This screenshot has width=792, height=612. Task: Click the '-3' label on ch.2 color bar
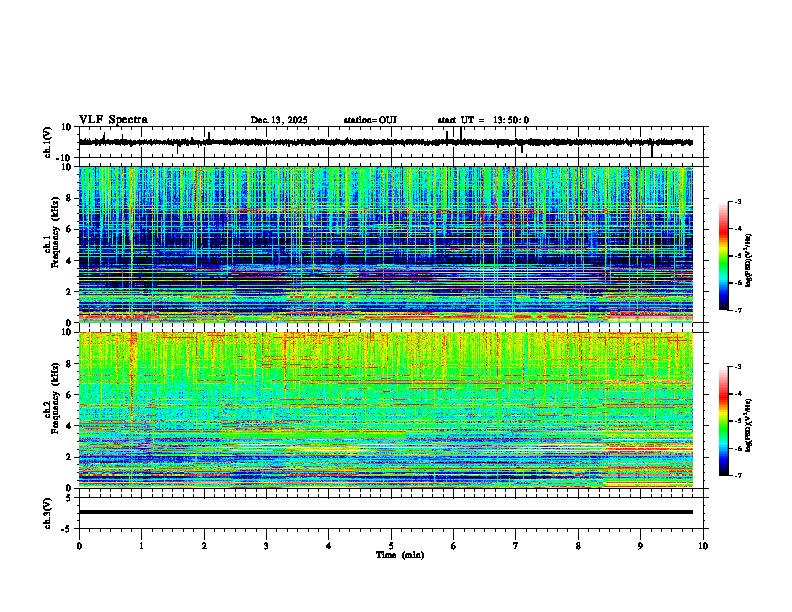pos(737,367)
